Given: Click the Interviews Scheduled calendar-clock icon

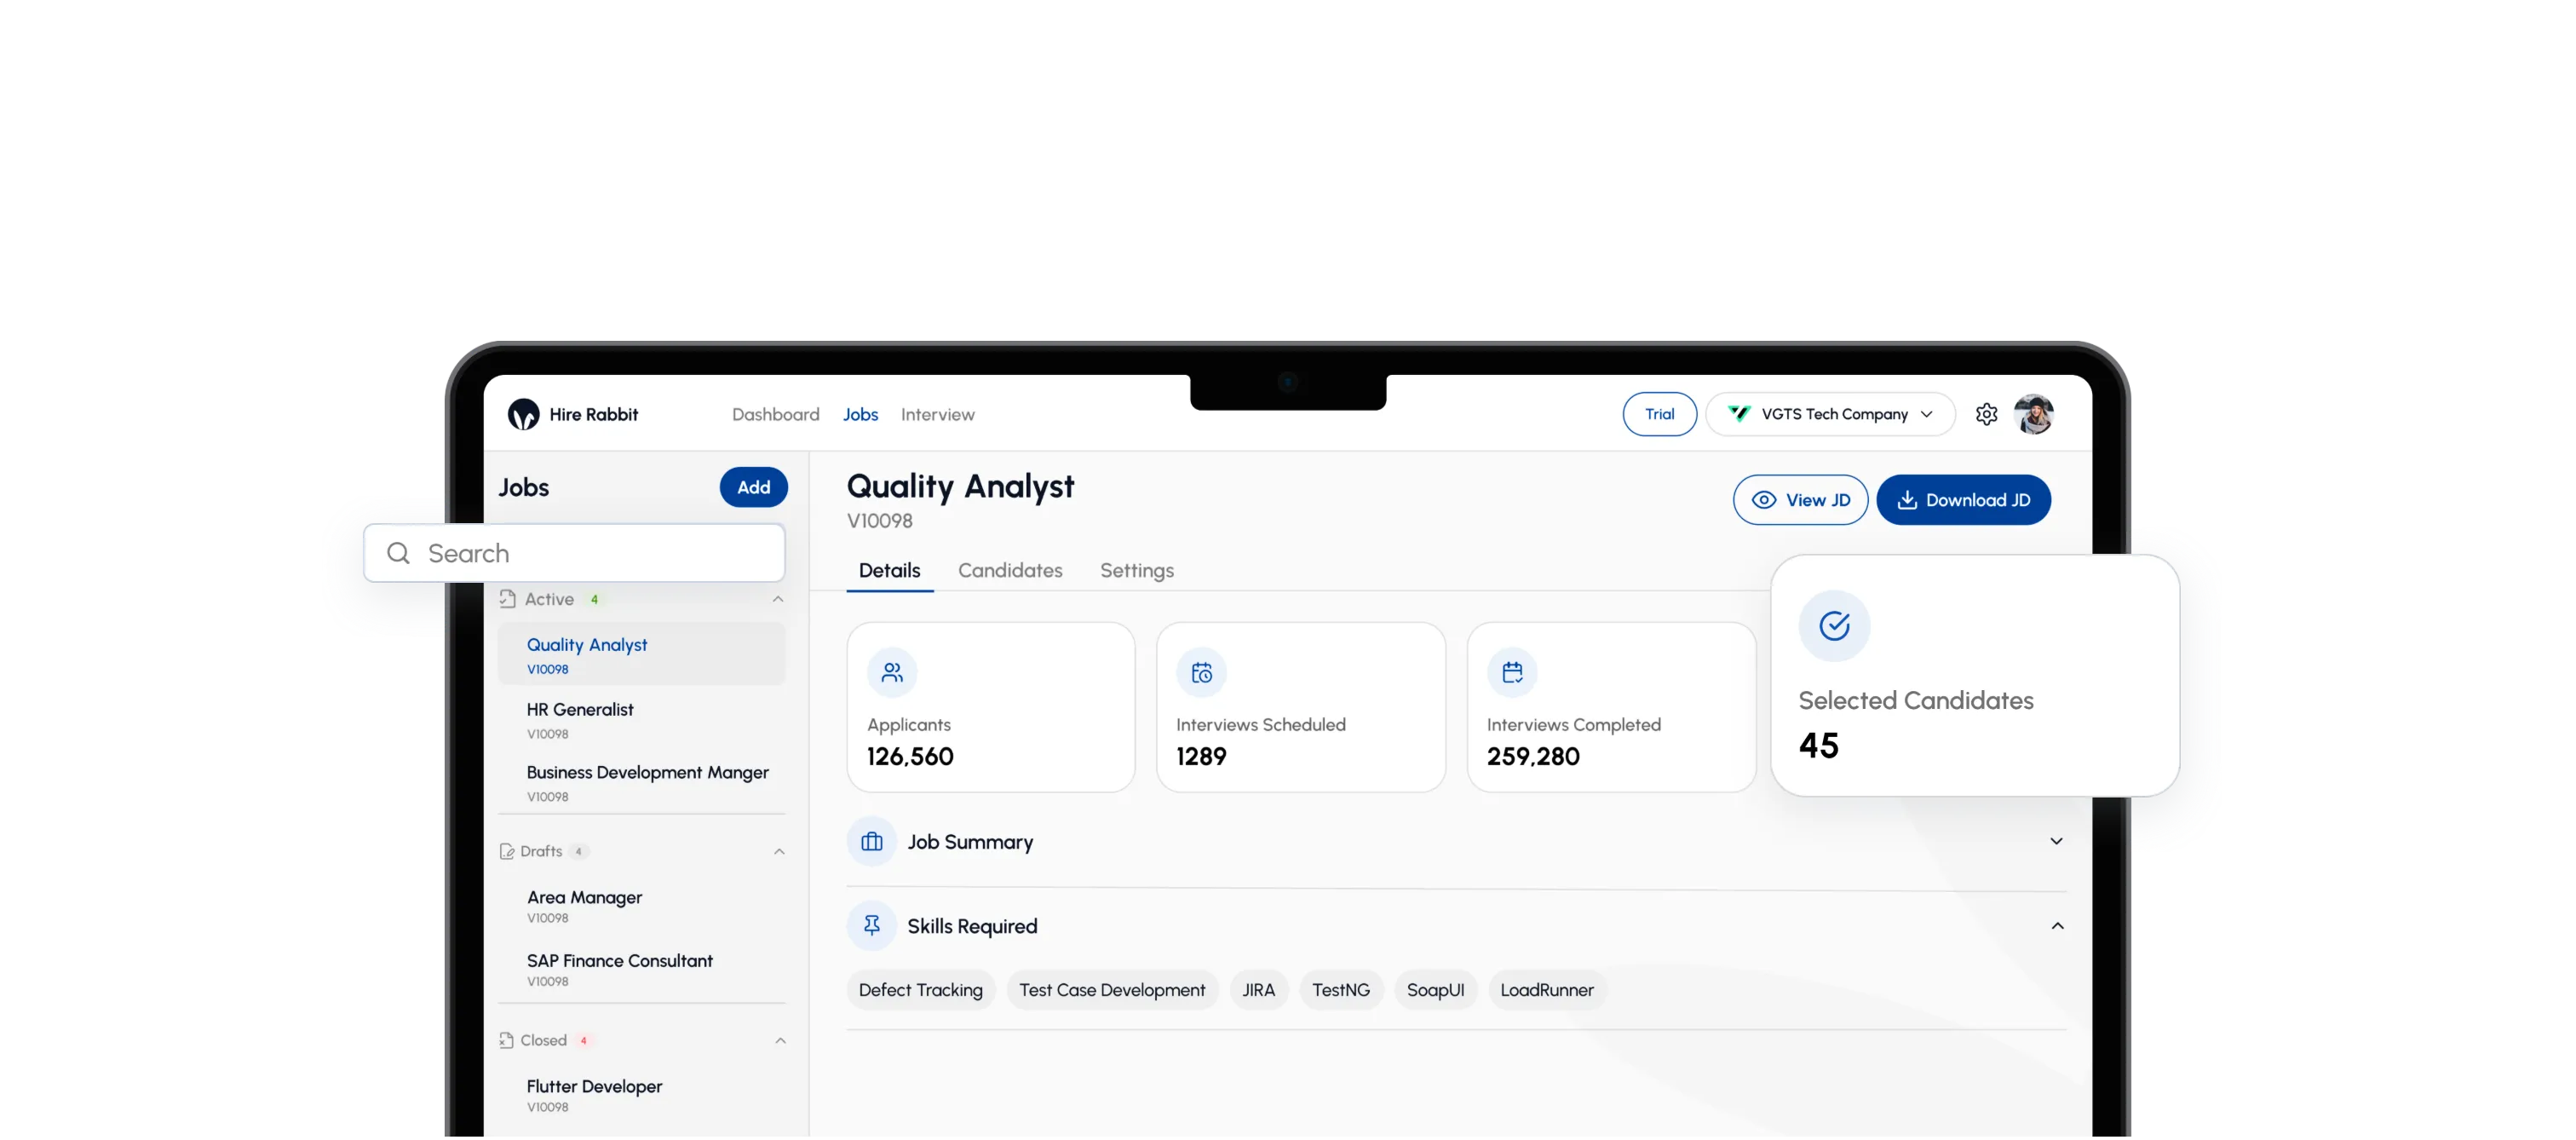Looking at the screenshot, I should pos(1201,672).
